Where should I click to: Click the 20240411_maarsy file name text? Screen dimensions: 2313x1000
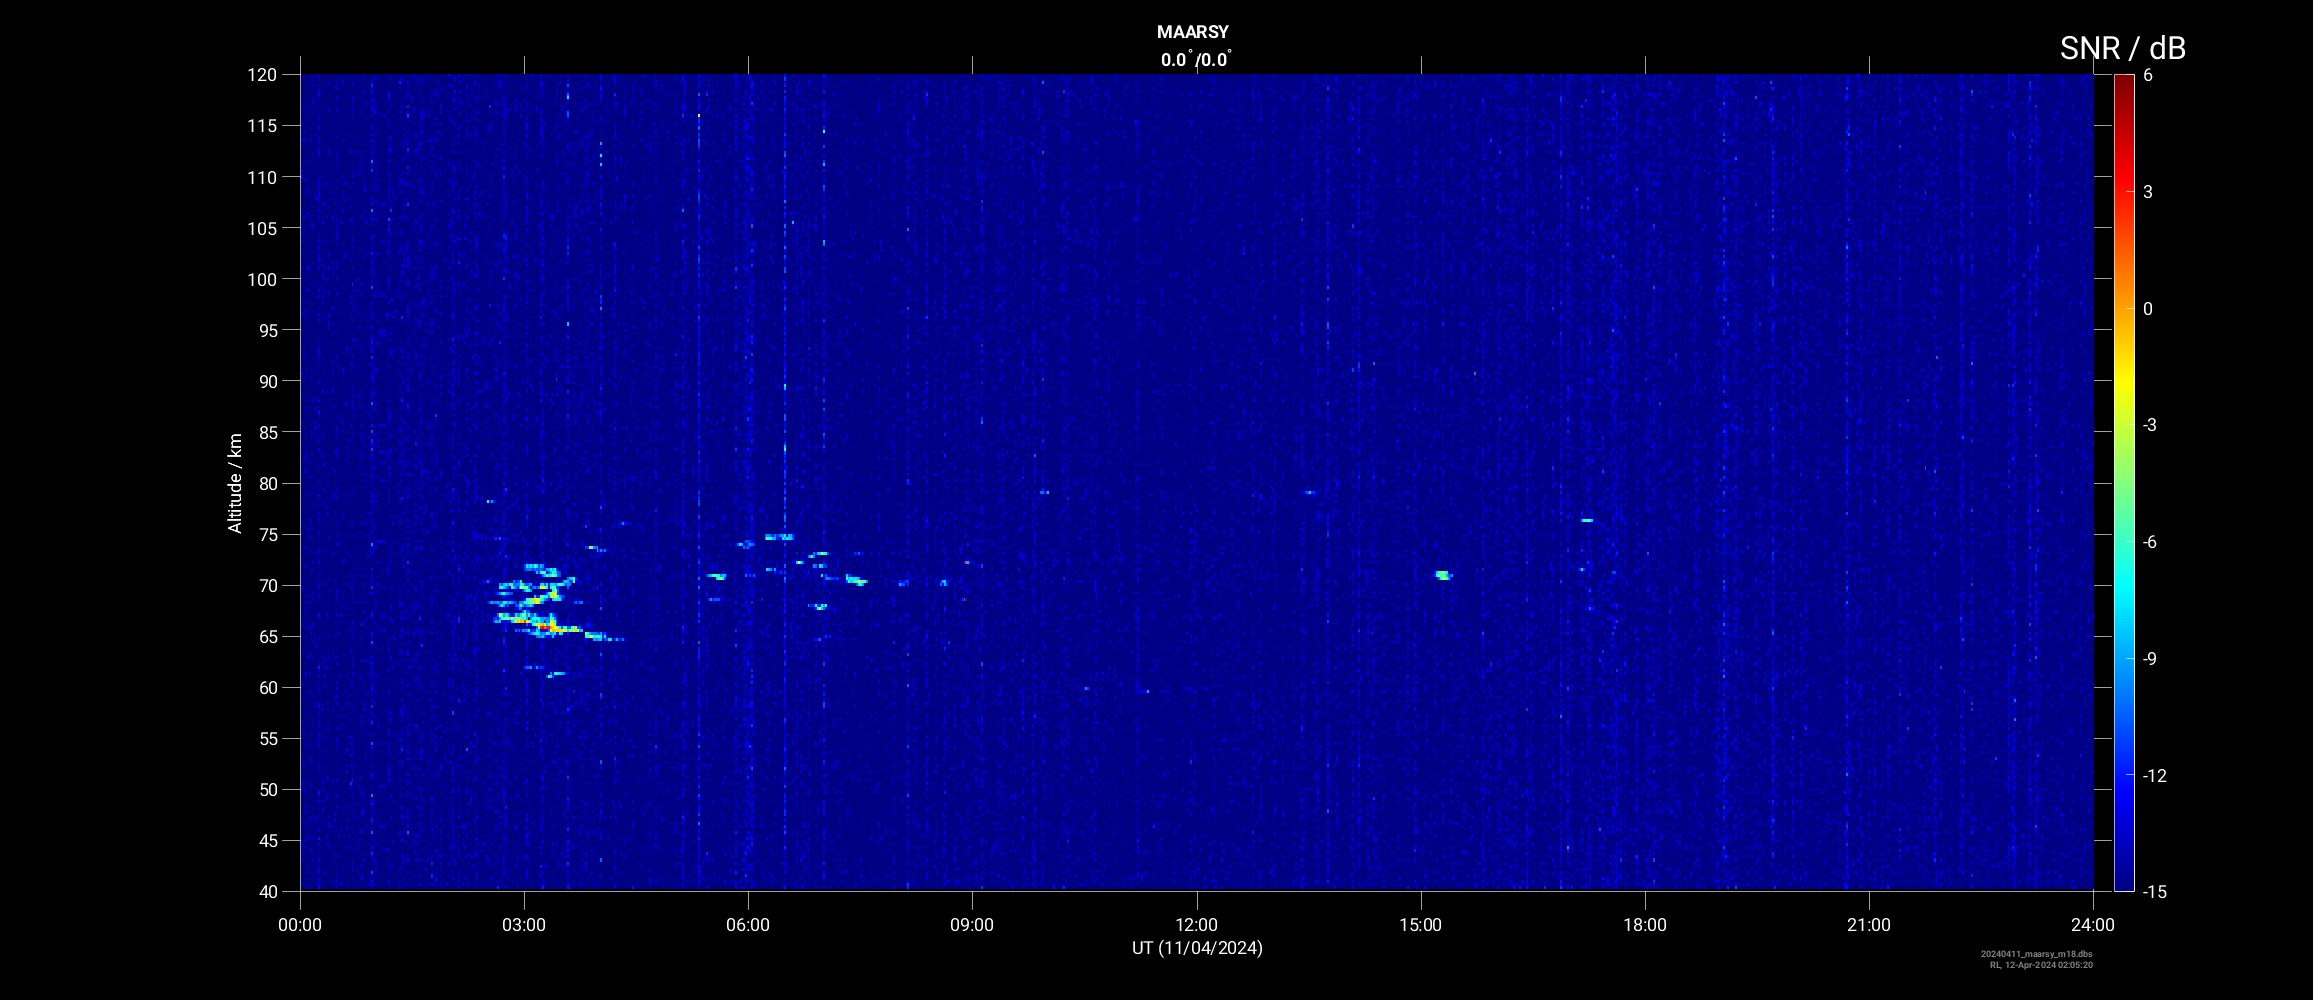click(2037, 954)
